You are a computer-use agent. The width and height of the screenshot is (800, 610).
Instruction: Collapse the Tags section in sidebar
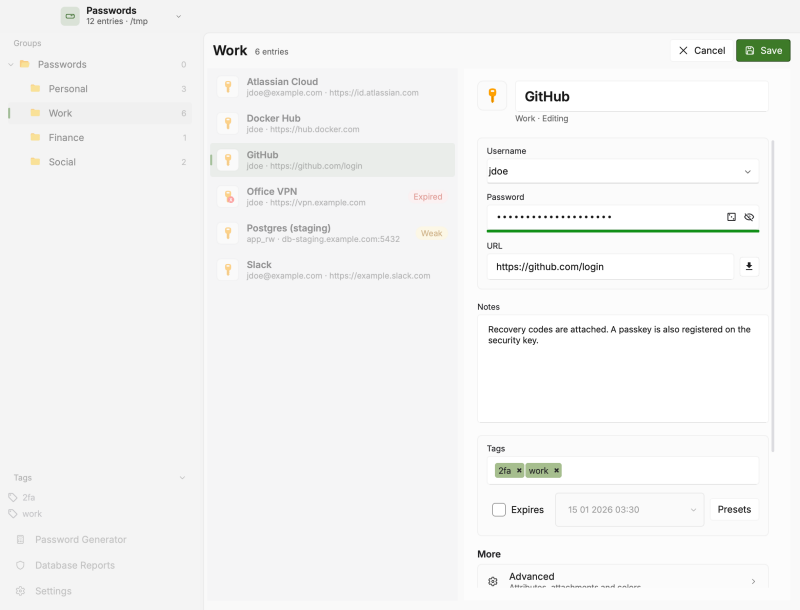[182, 478]
